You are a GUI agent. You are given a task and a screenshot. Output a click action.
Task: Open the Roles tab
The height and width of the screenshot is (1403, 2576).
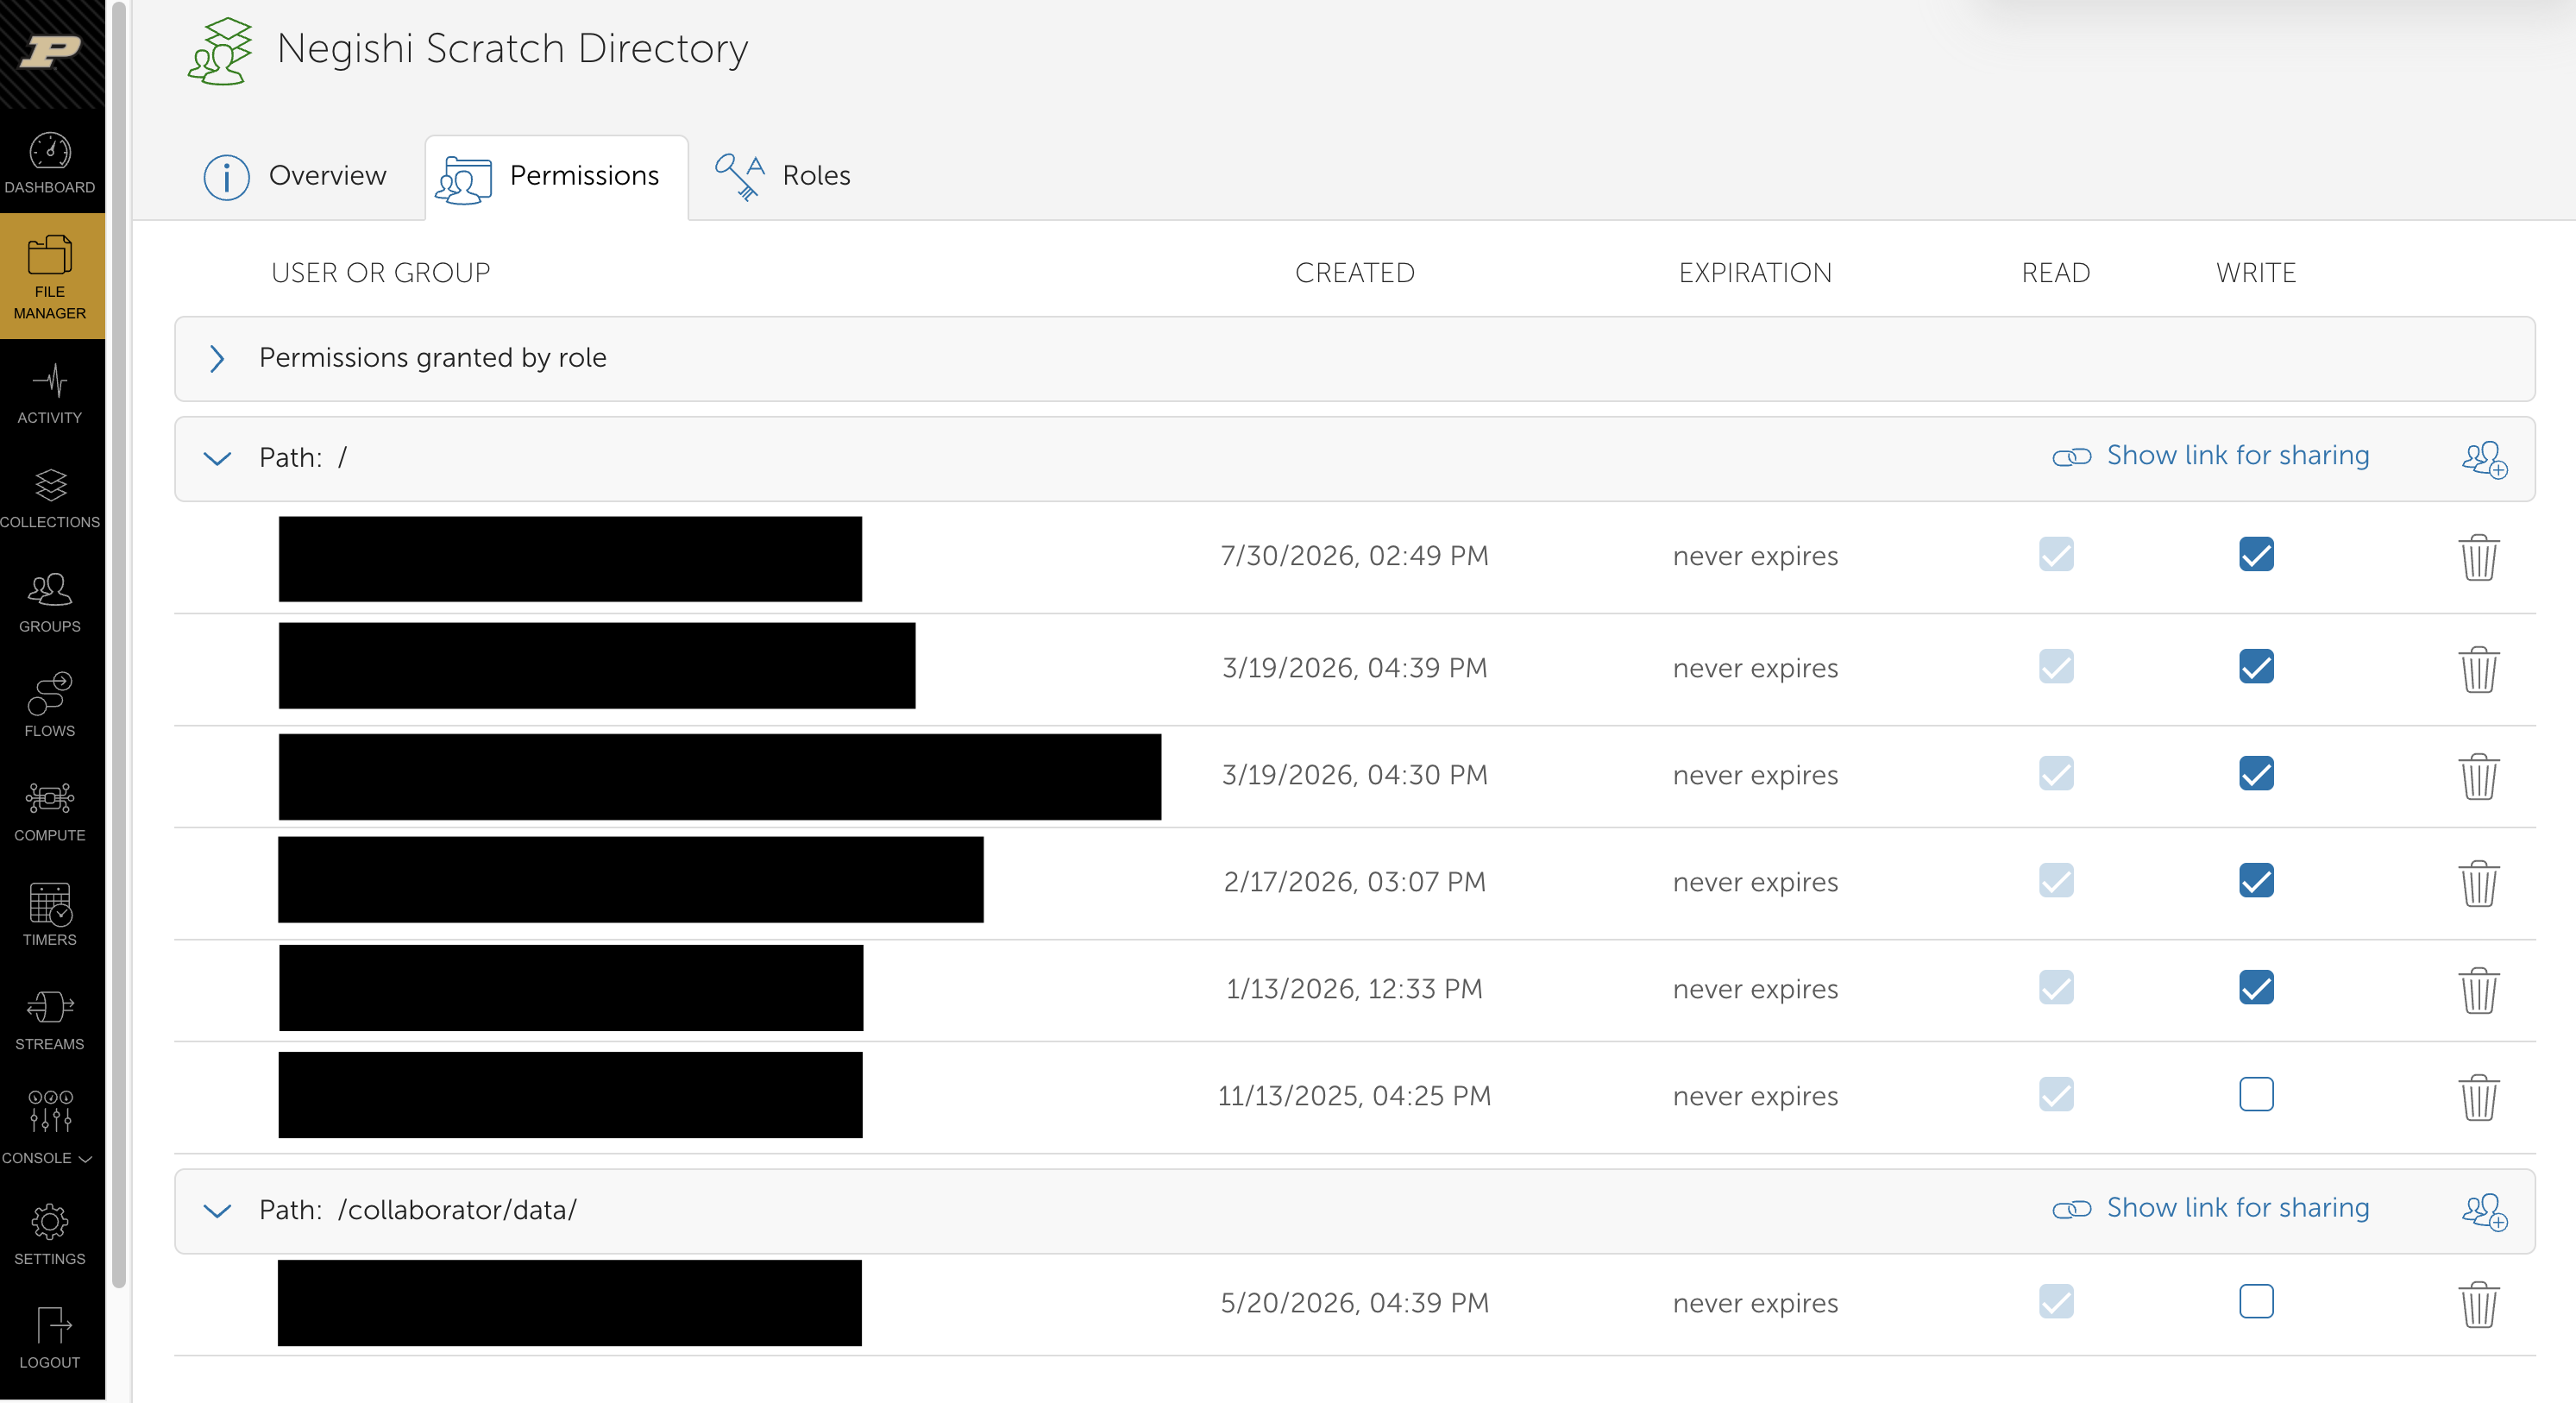(x=782, y=176)
